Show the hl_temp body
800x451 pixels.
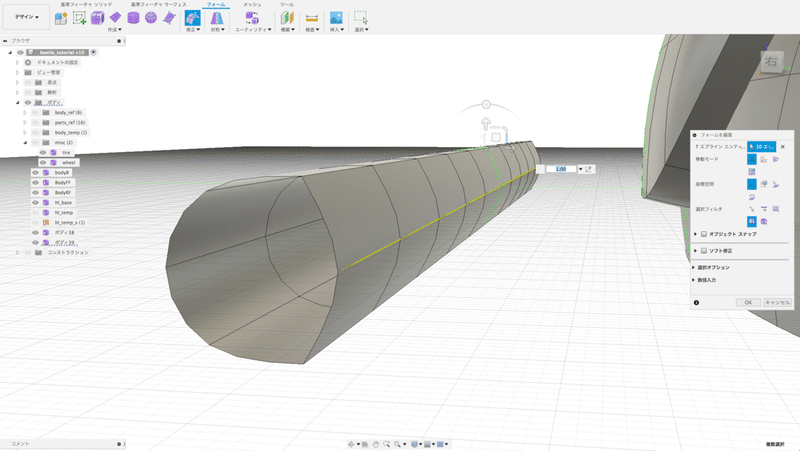coord(35,213)
